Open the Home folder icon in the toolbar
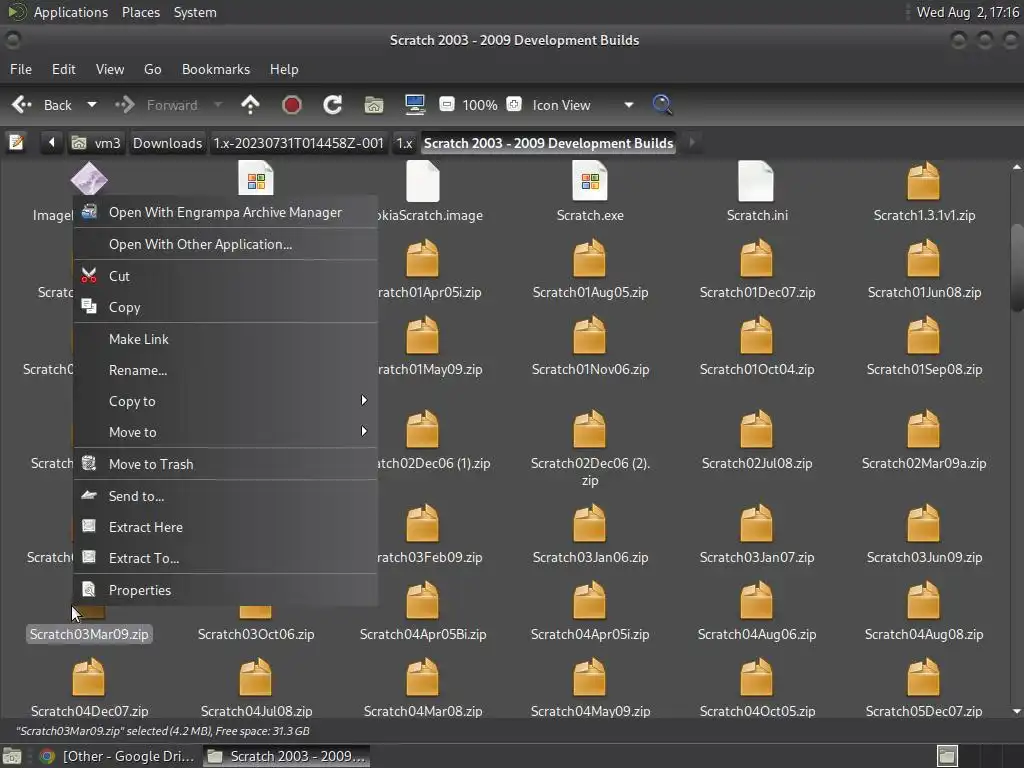 point(374,104)
